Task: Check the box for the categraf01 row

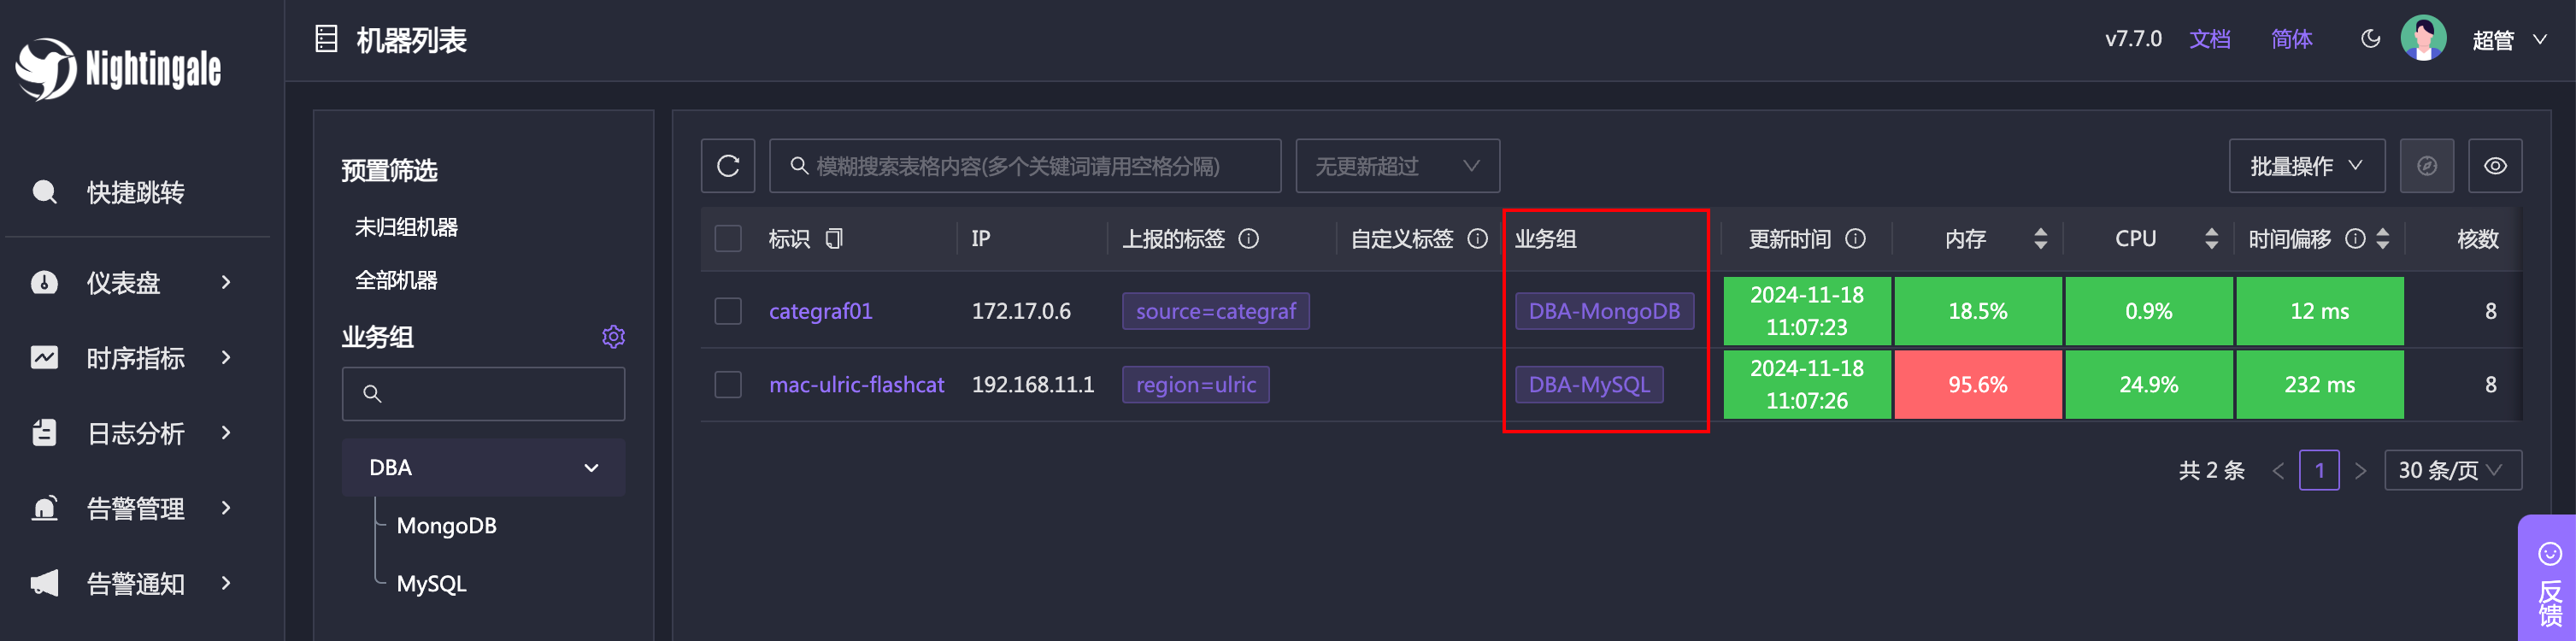Action: click(x=728, y=311)
